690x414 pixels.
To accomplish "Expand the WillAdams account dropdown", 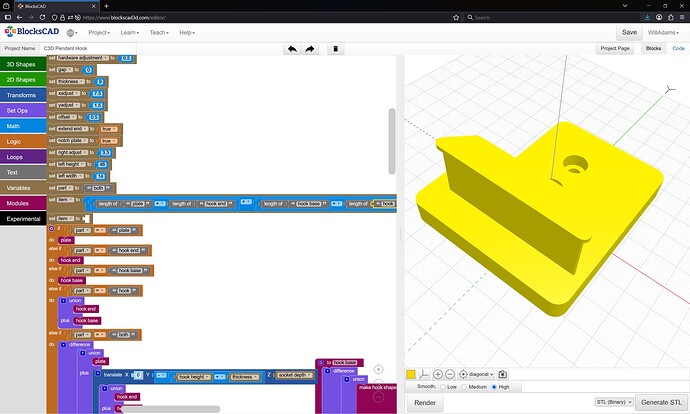I will coord(665,33).
